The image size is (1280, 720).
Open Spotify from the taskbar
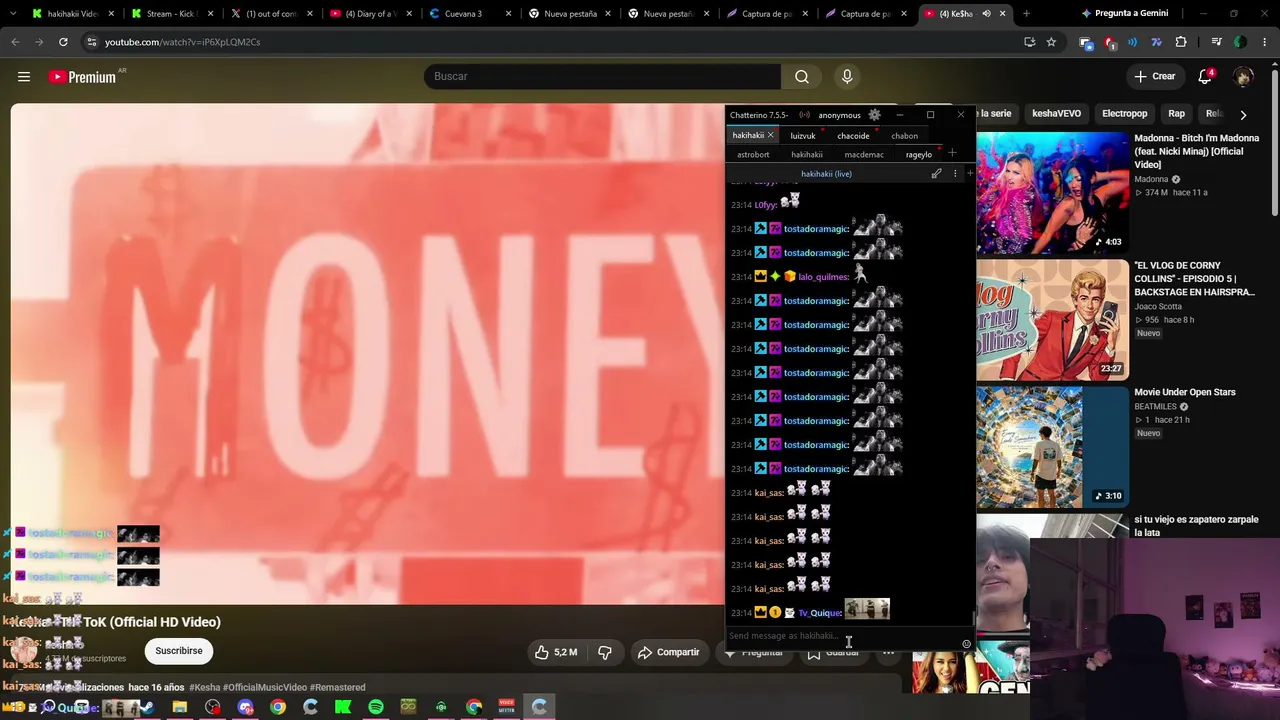coord(376,708)
